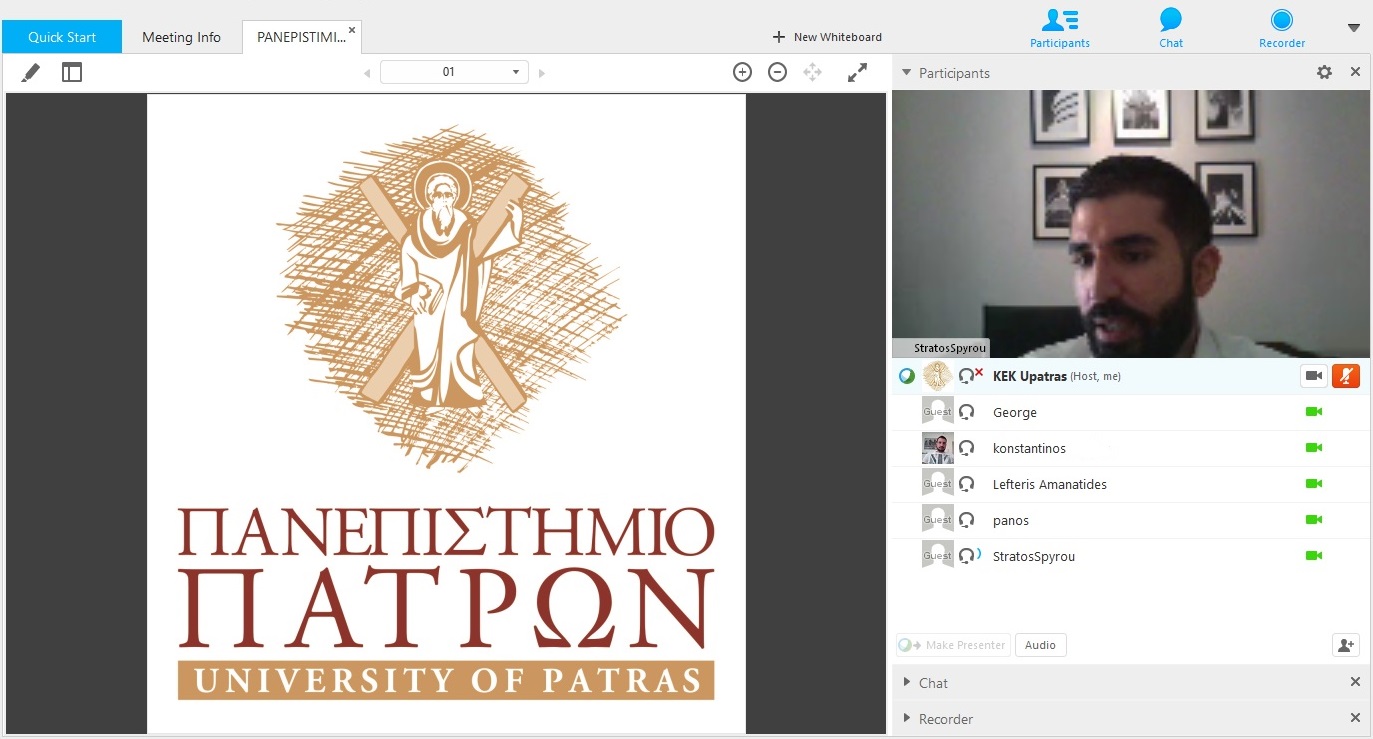This screenshot has height=739, width=1373.
Task: Open the Recorder from top bar
Action: [x=1282, y=27]
